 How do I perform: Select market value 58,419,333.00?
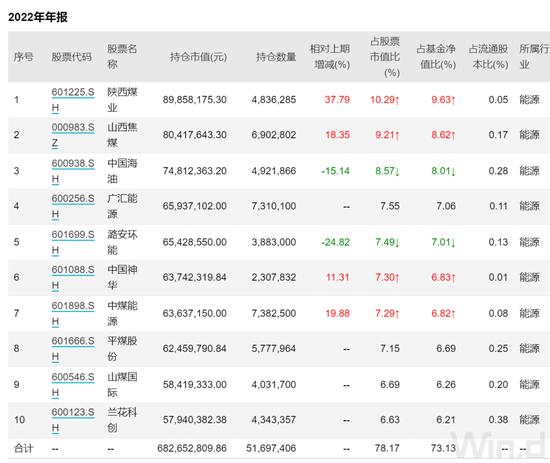pyautogui.click(x=195, y=385)
